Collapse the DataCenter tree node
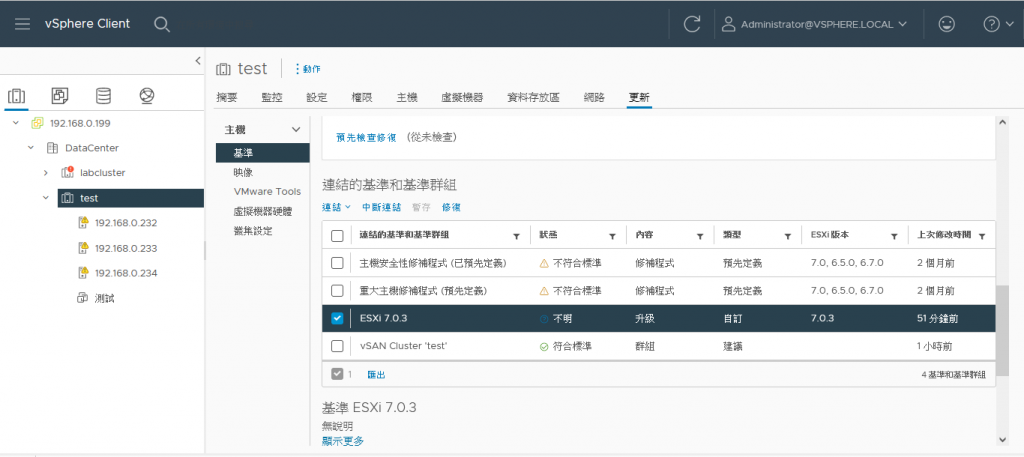The image size is (1024, 457). click(31, 148)
